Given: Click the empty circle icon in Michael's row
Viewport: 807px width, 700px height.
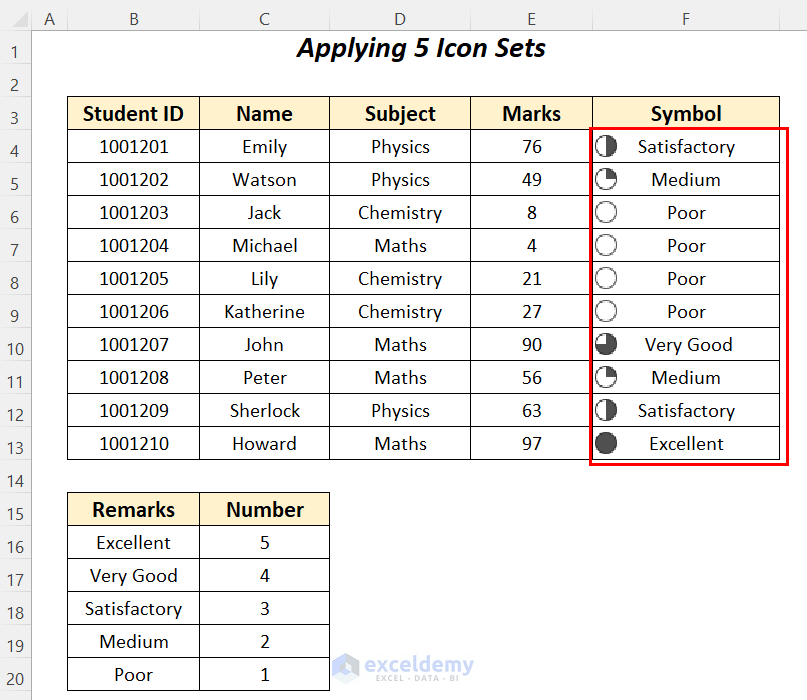Looking at the screenshot, I should [606, 246].
